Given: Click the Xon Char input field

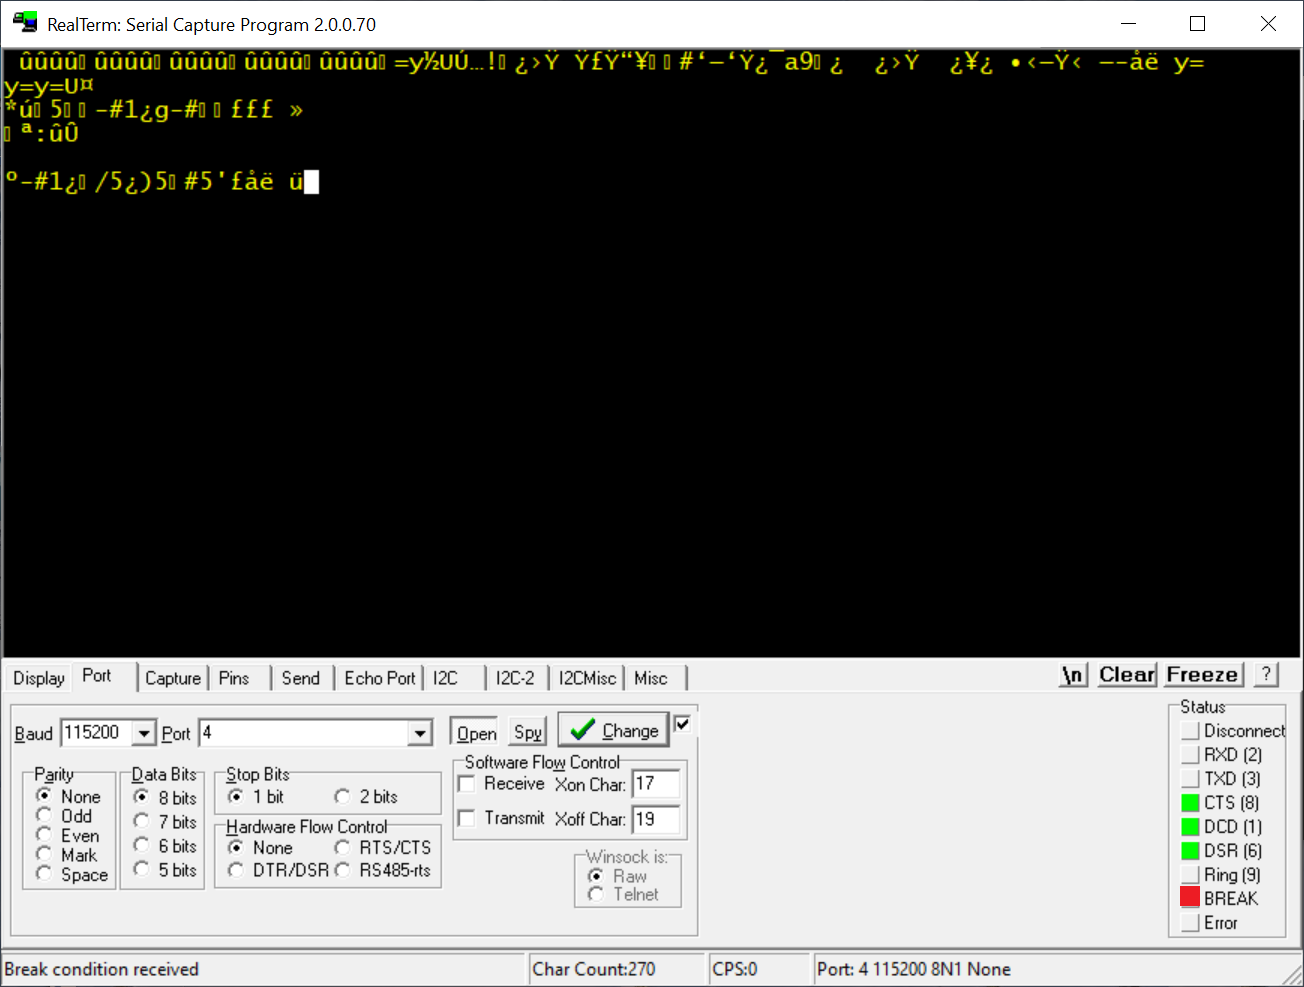Looking at the screenshot, I should pos(656,784).
